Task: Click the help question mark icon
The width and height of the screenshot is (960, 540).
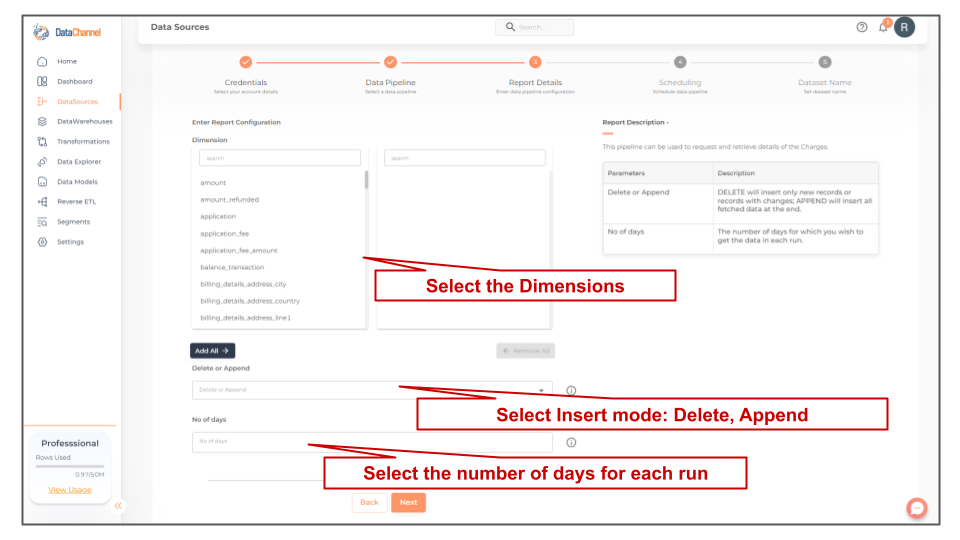Action: click(861, 27)
